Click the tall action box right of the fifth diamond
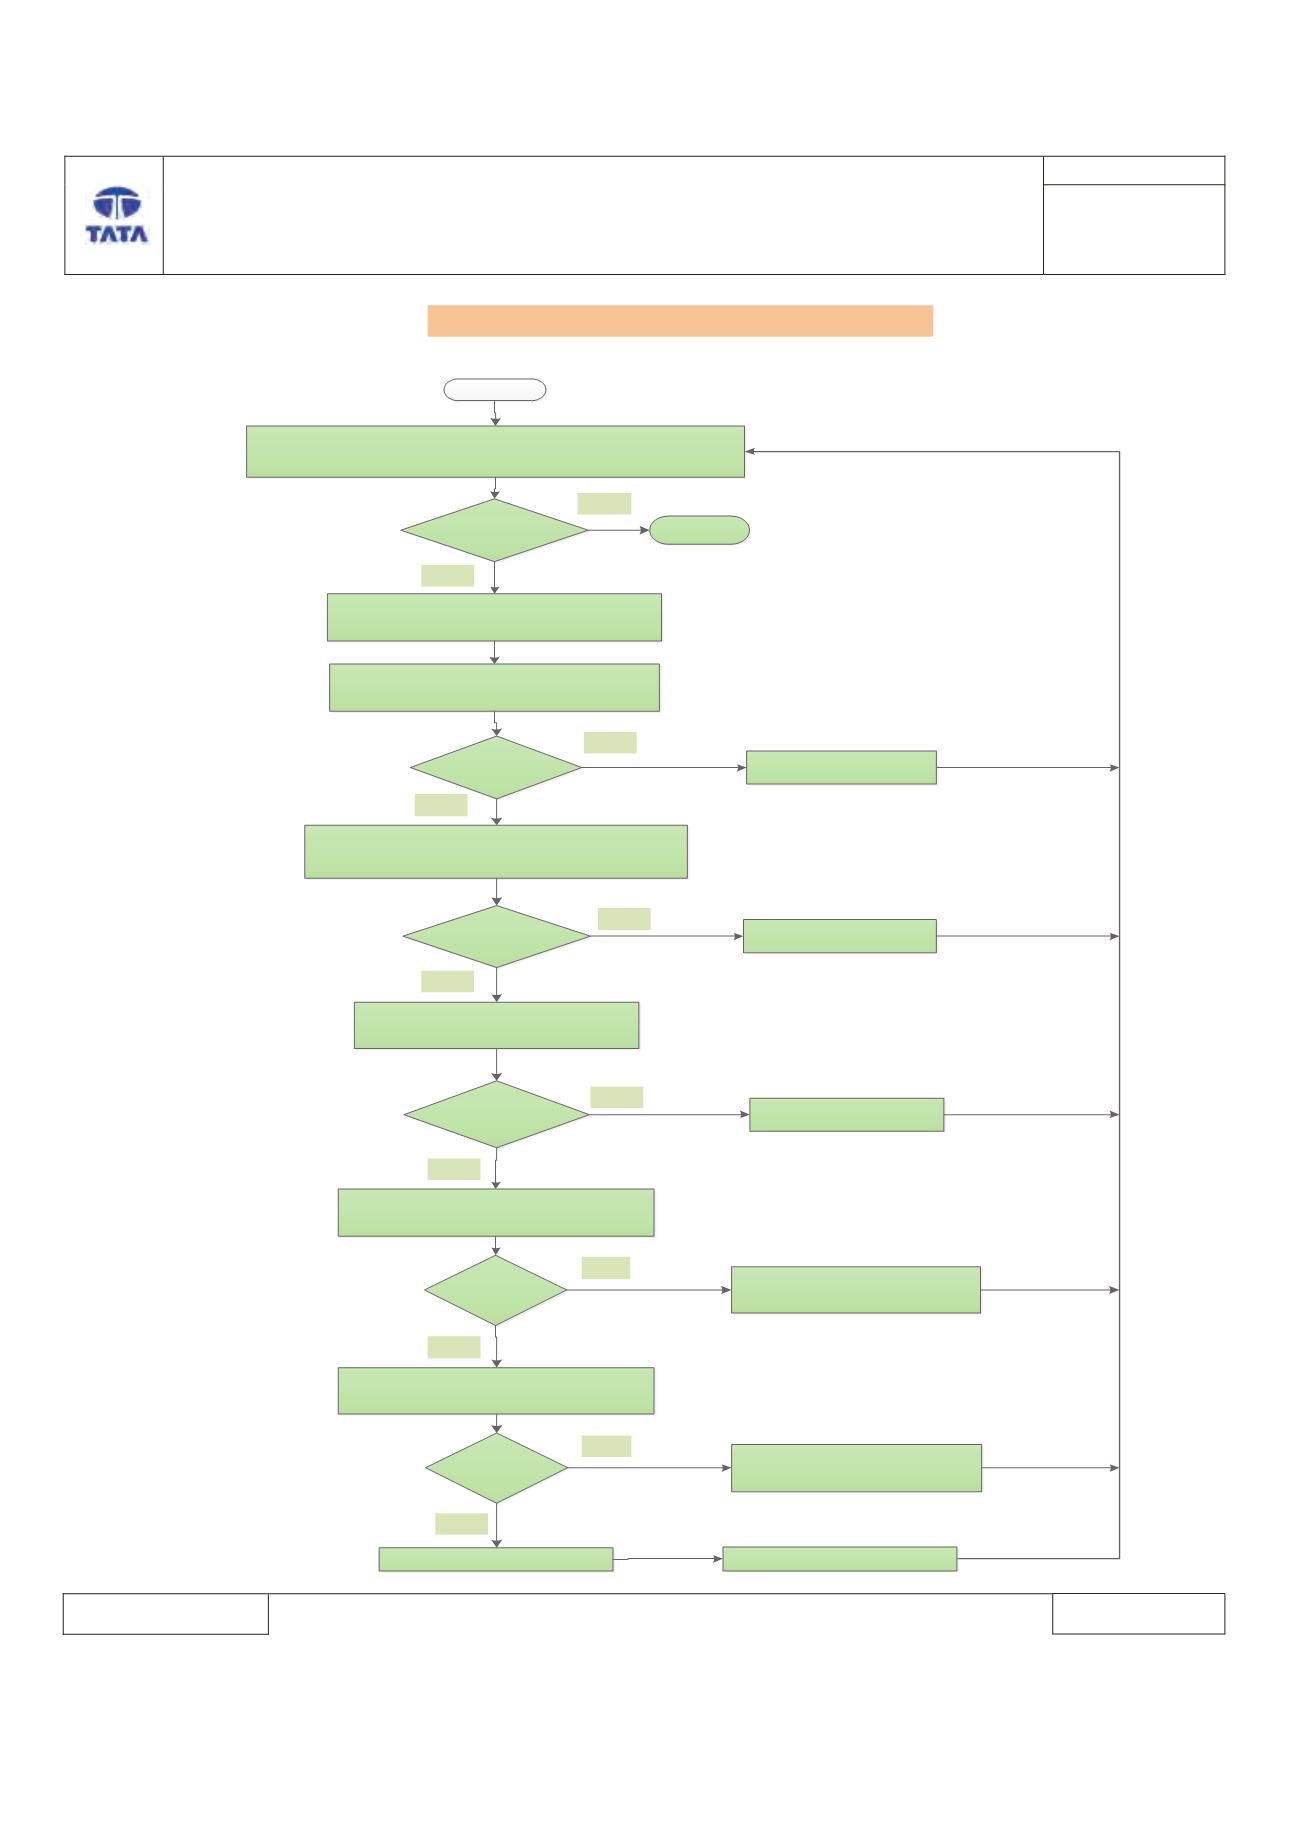The height and width of the screenshot is (1840, 1301). 856,1290
